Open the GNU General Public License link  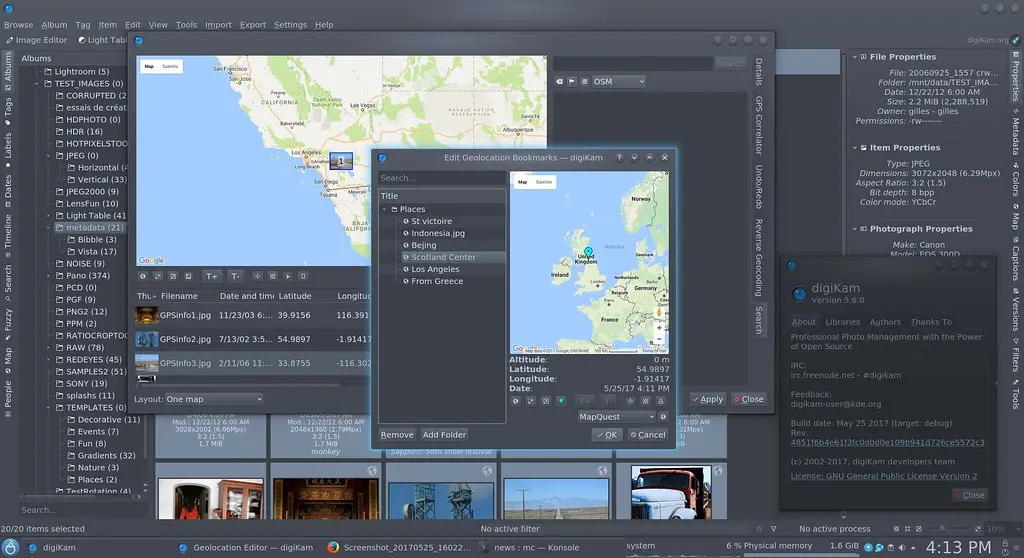884,476
